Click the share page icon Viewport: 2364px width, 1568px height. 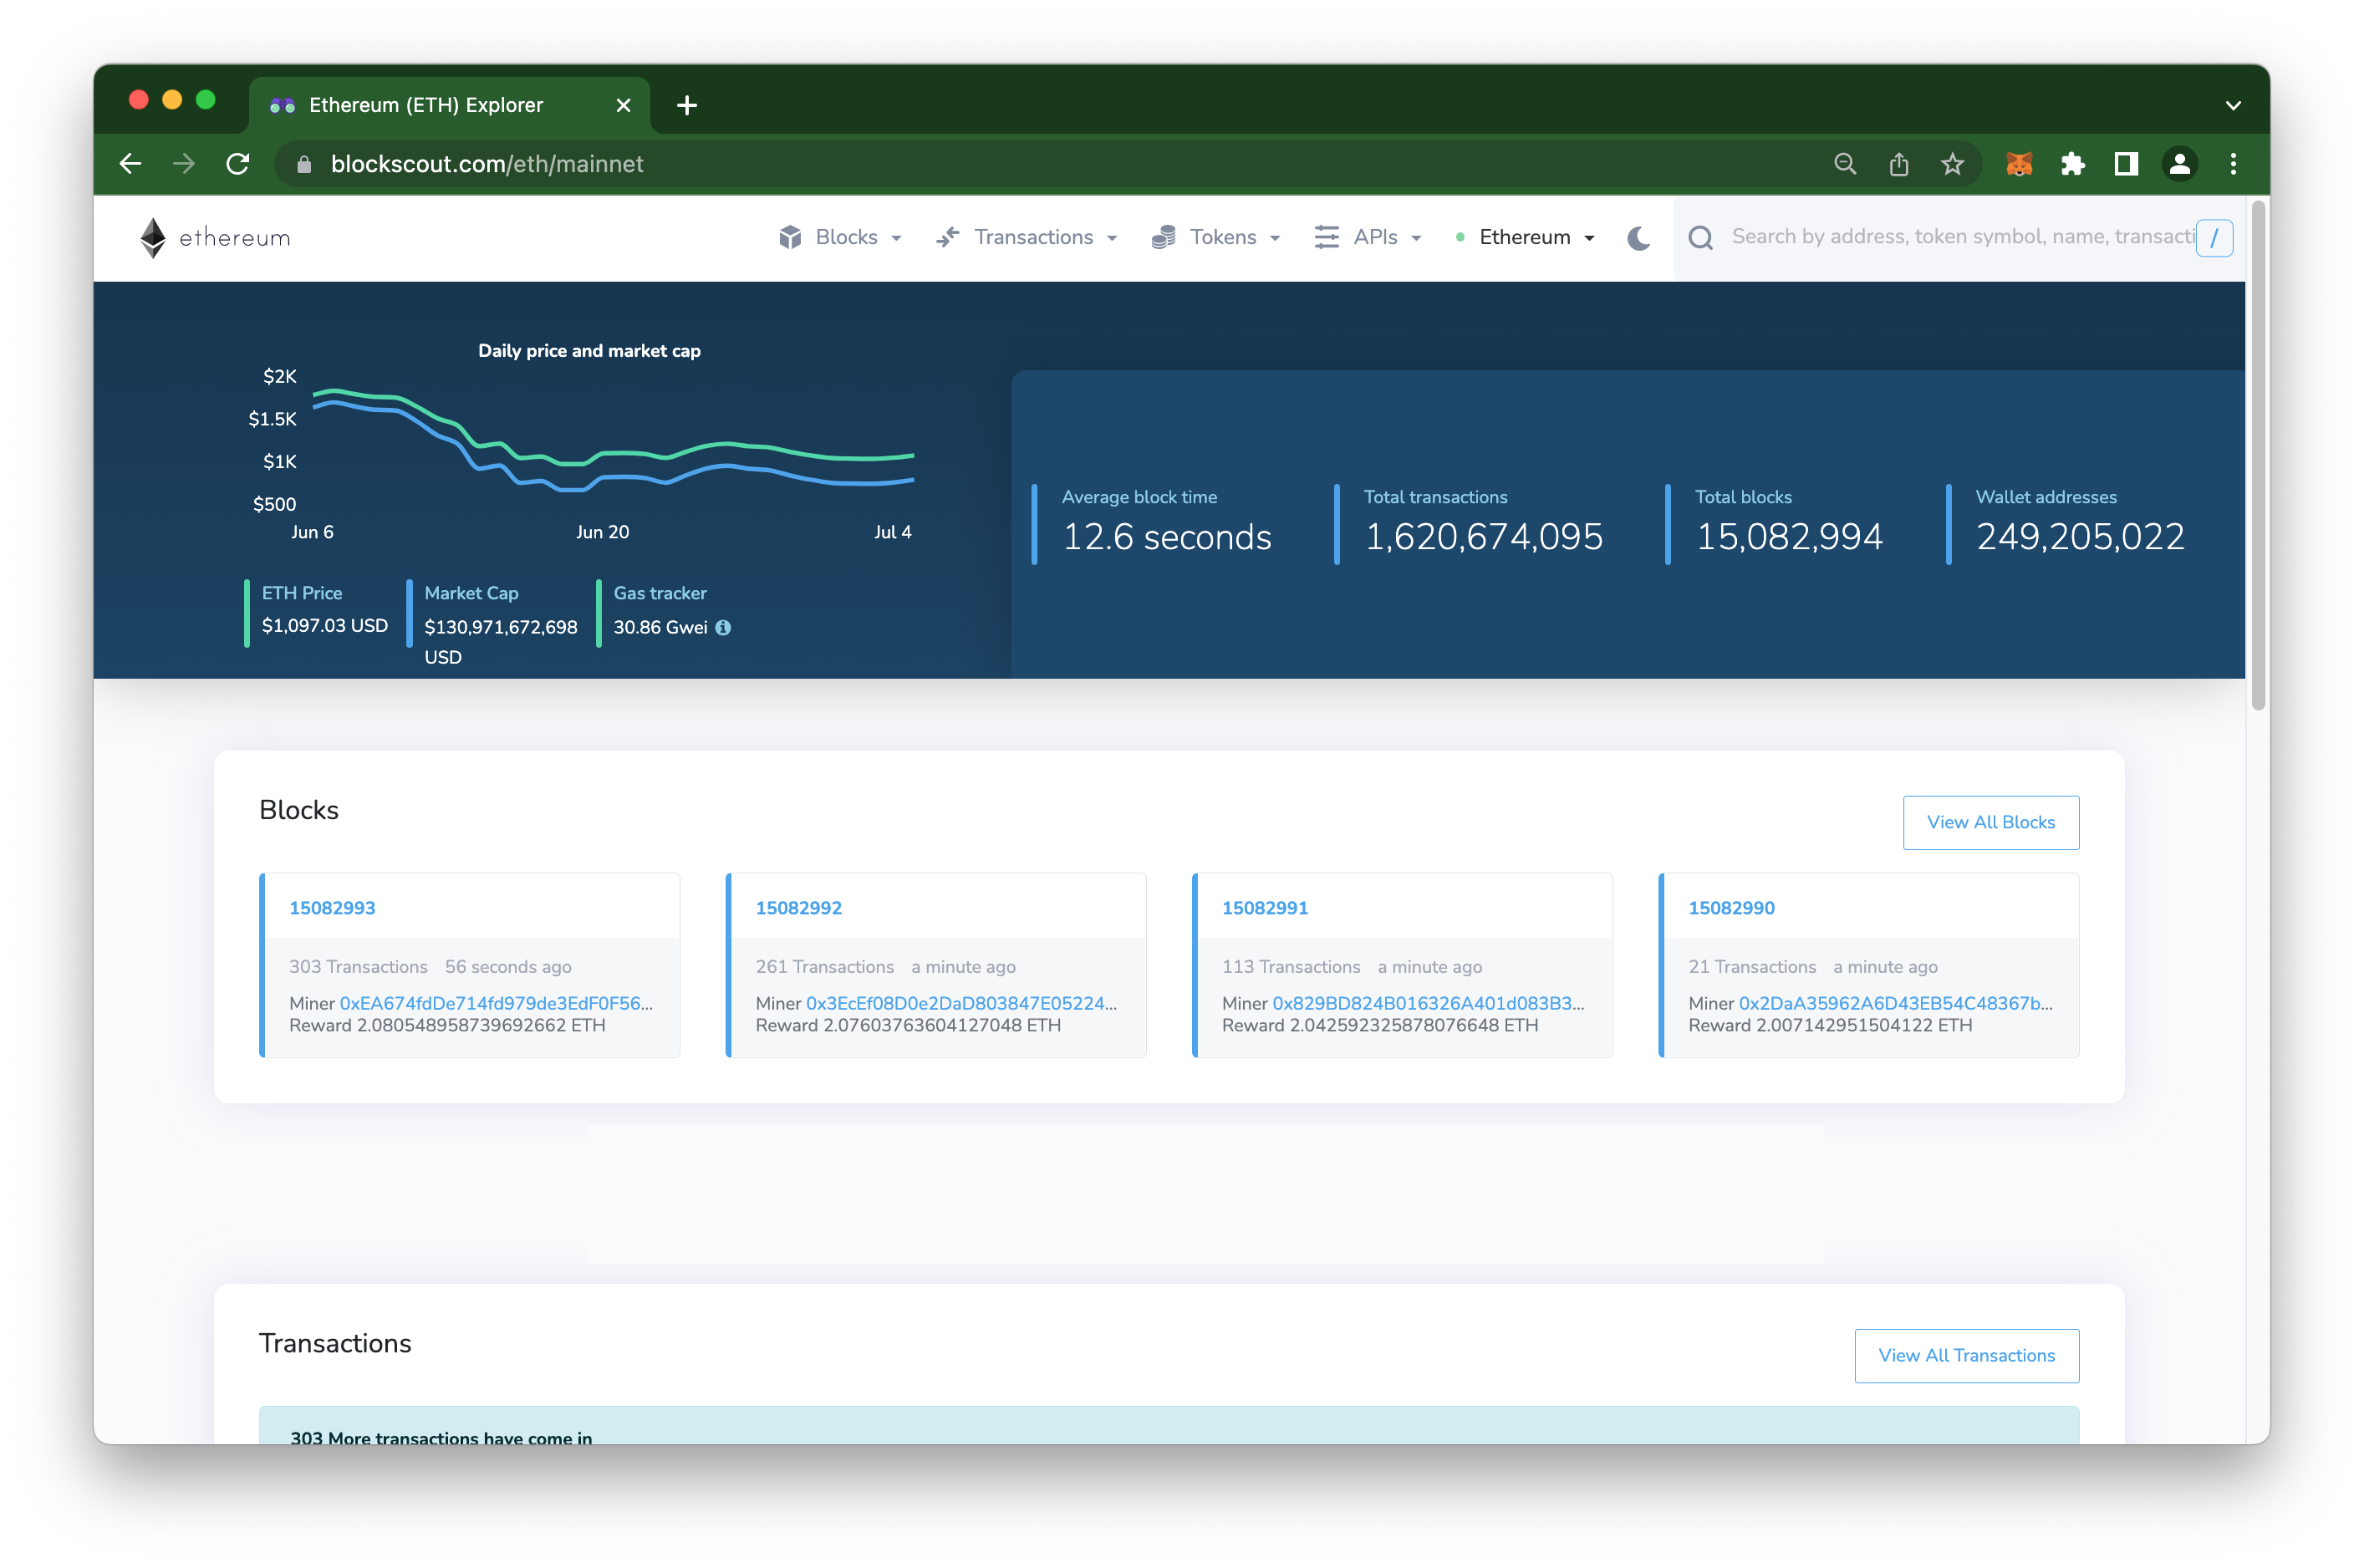pyautogui.click(x=1899, y=164)
